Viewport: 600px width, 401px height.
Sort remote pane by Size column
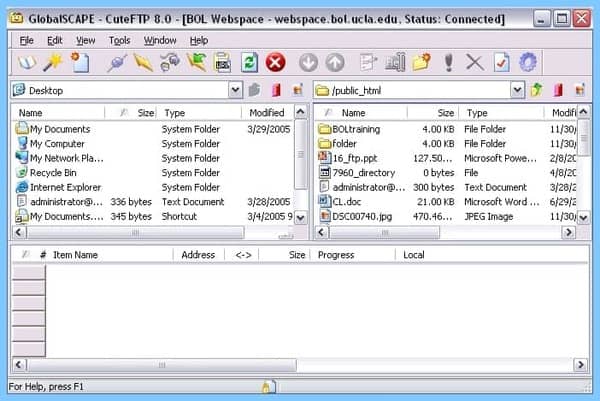point(433,113)
